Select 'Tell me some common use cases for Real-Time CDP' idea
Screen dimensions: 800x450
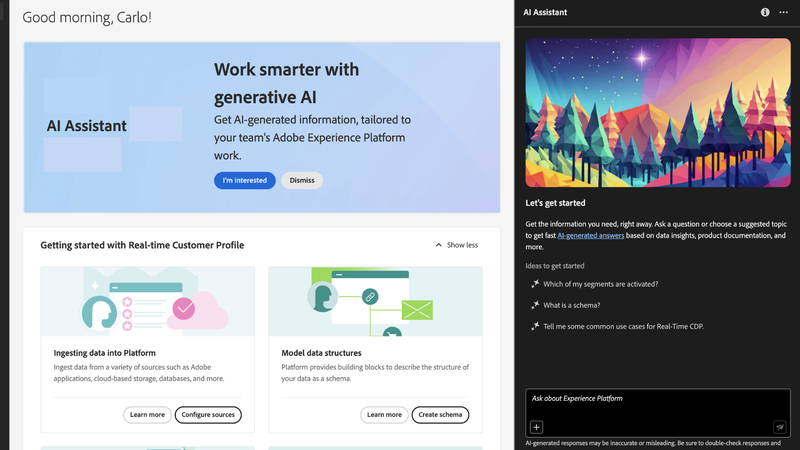pyautogui.click(x=623, y=327)
